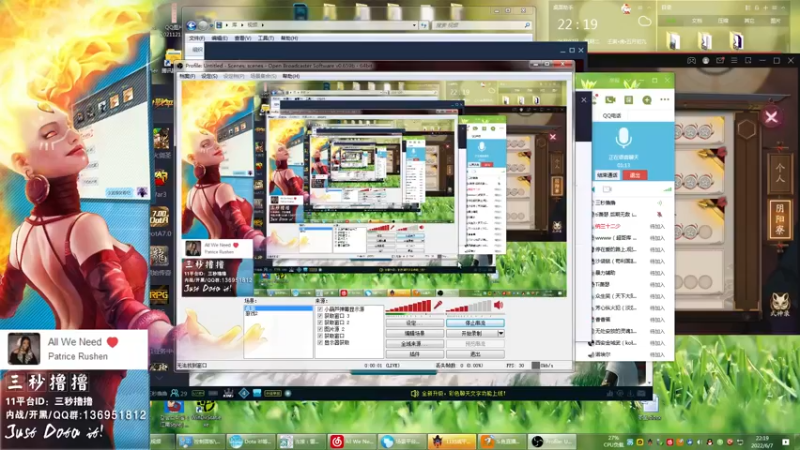Viewport: 800px width, 450px height.
Task: Toggle the 图片源 2 source checkbox
Action: (320, 329)
